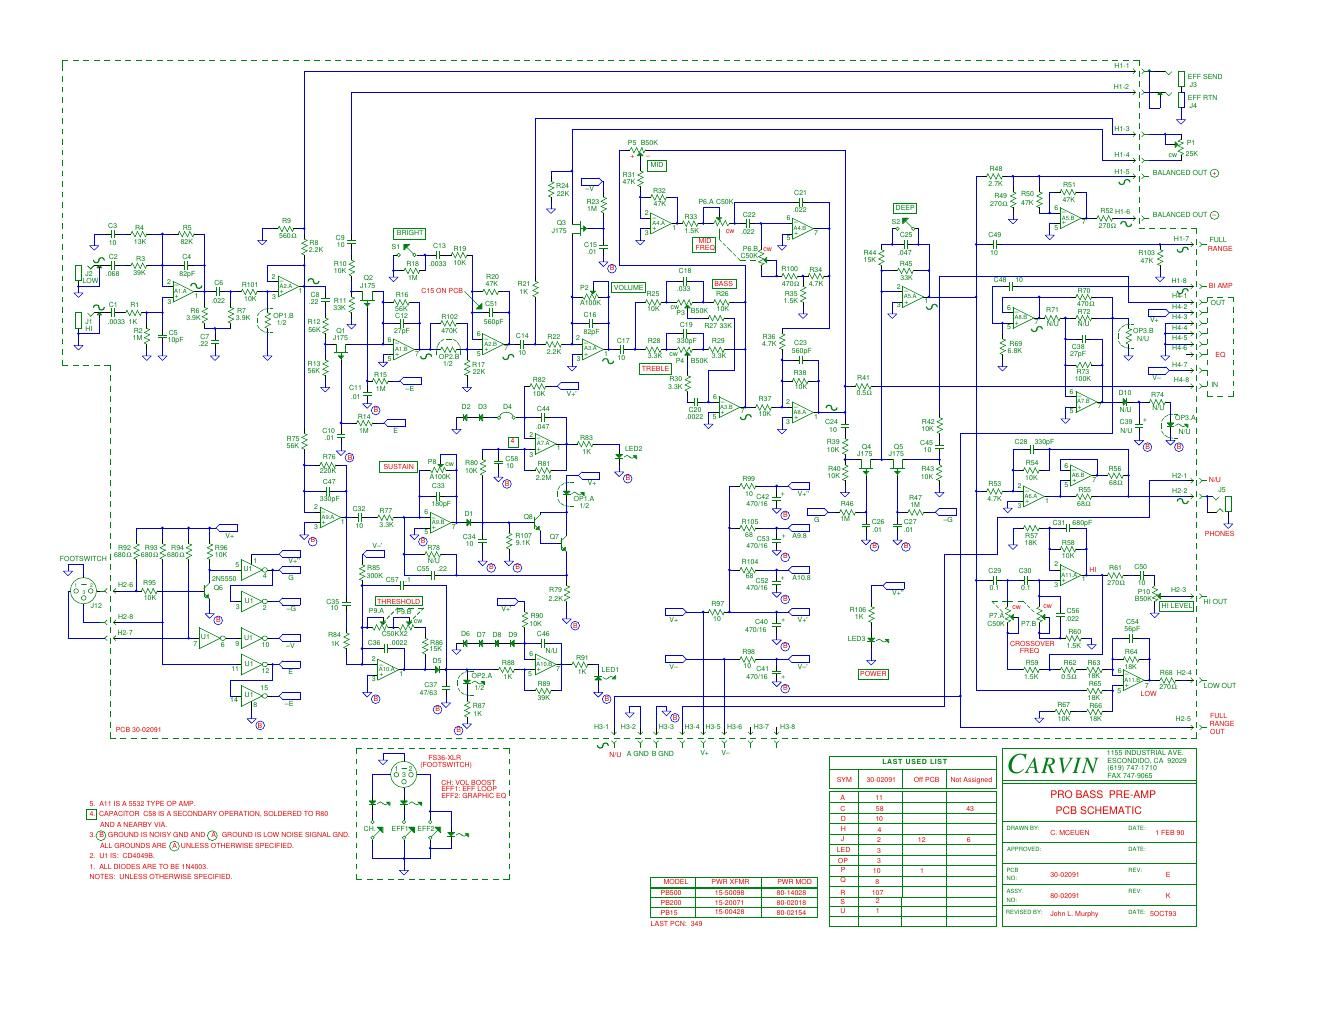
Task: Click the FOOTSWITCH connector label
Action: [x=81, y=558]
